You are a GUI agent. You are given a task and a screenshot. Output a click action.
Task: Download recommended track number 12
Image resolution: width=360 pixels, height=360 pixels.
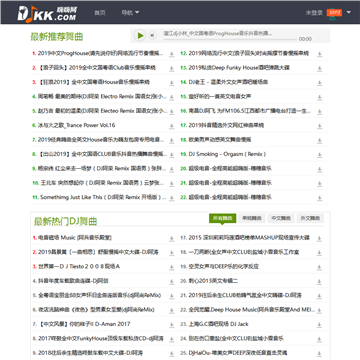point(320,54)
